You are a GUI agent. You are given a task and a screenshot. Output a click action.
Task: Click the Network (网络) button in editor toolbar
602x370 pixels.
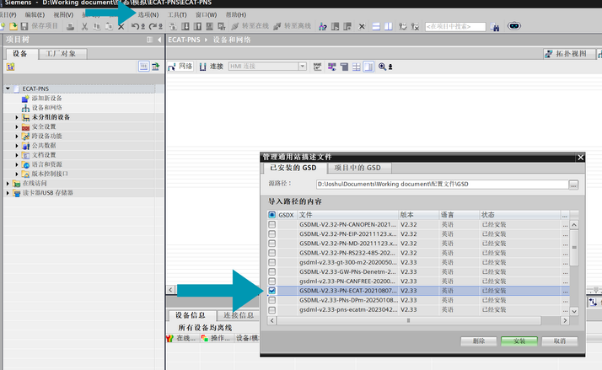180,66
